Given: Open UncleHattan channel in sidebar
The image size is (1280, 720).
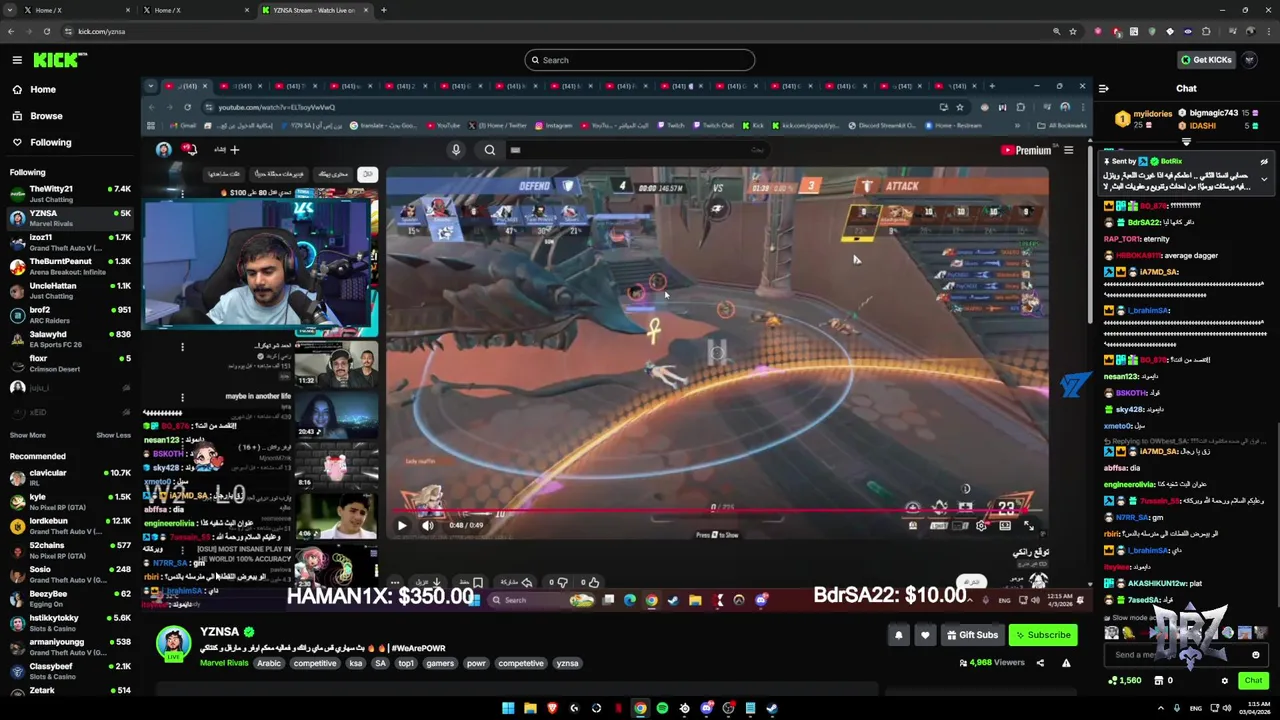Looking at the screenshot, I should coord(68,290).
